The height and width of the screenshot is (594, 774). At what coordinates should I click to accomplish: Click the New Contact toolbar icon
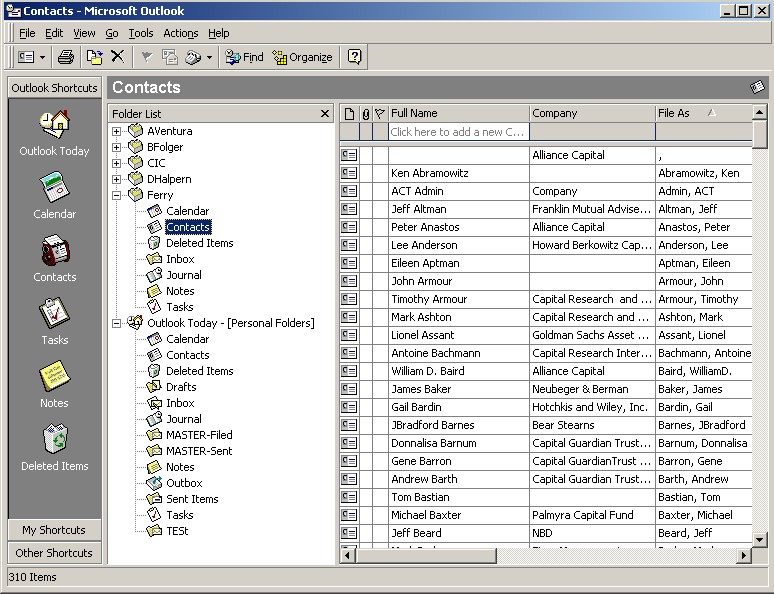26,57
